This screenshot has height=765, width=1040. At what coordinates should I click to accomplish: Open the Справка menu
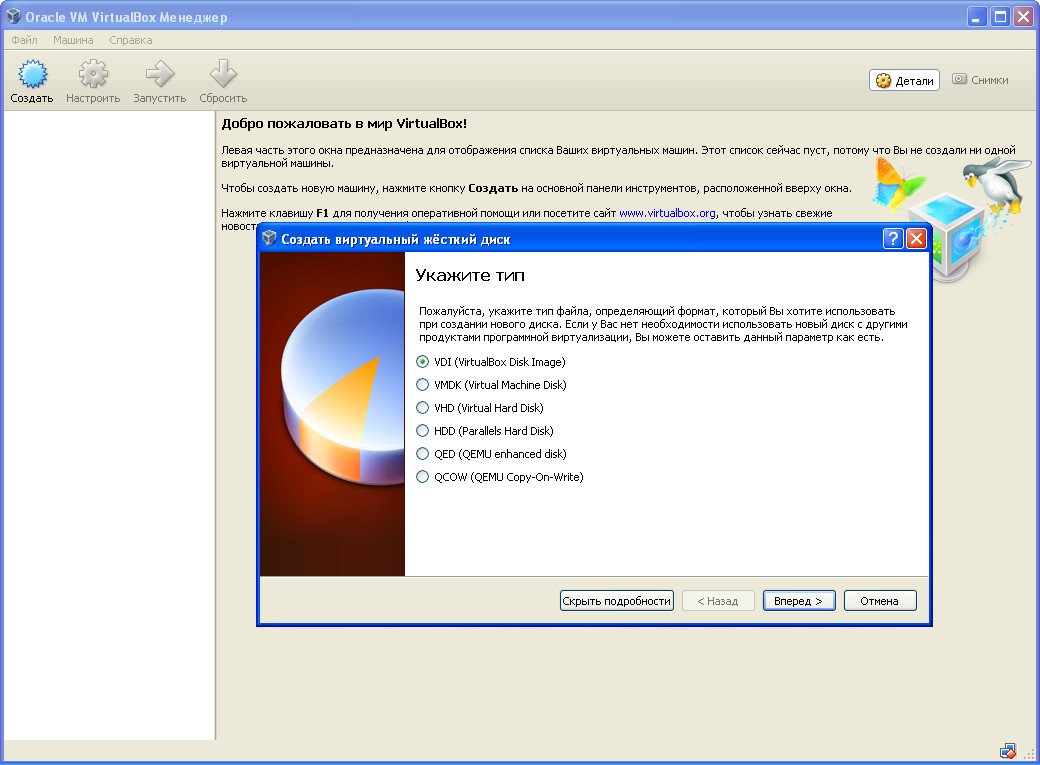(131, 41)
